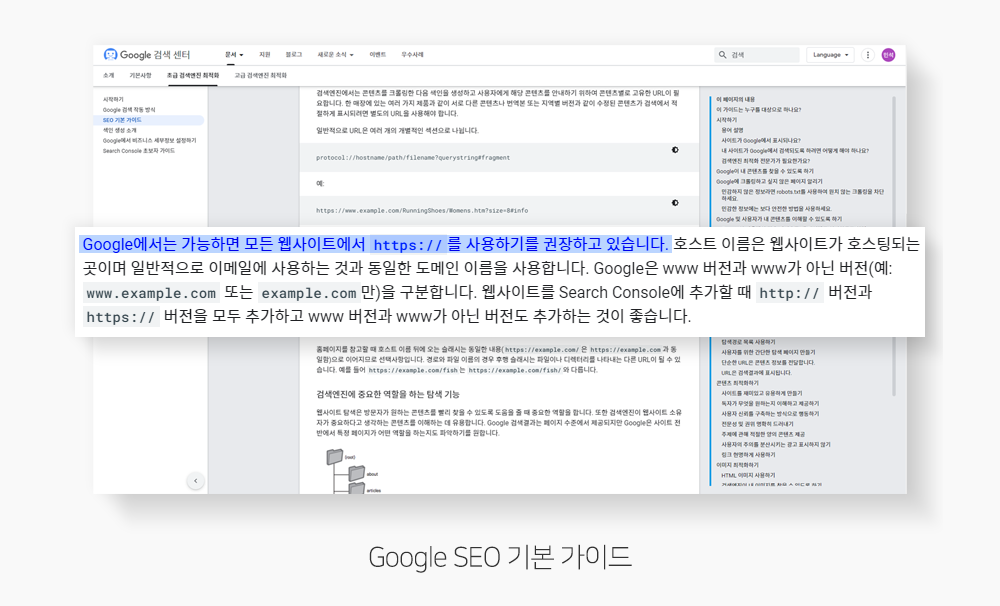Open Google 검색 작동 방식 in sidebar

click(x=129, y=110)
